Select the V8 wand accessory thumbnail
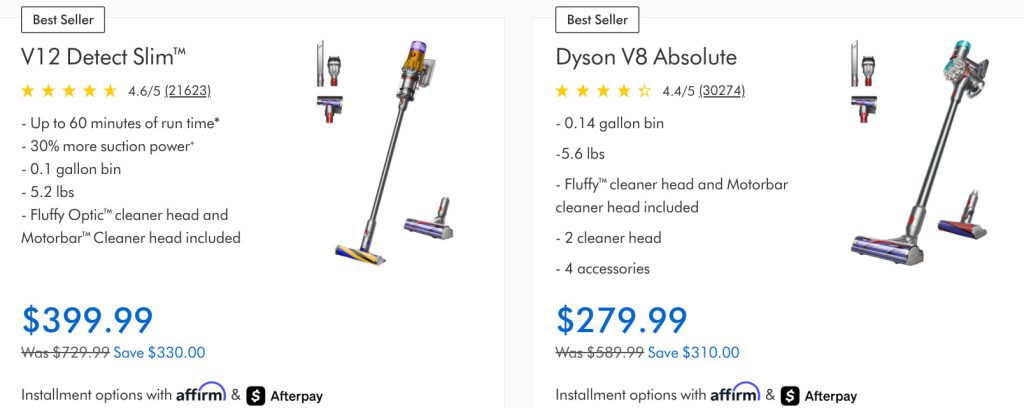Viewport: 1024px width, 408px height. (x=855, y=64)
